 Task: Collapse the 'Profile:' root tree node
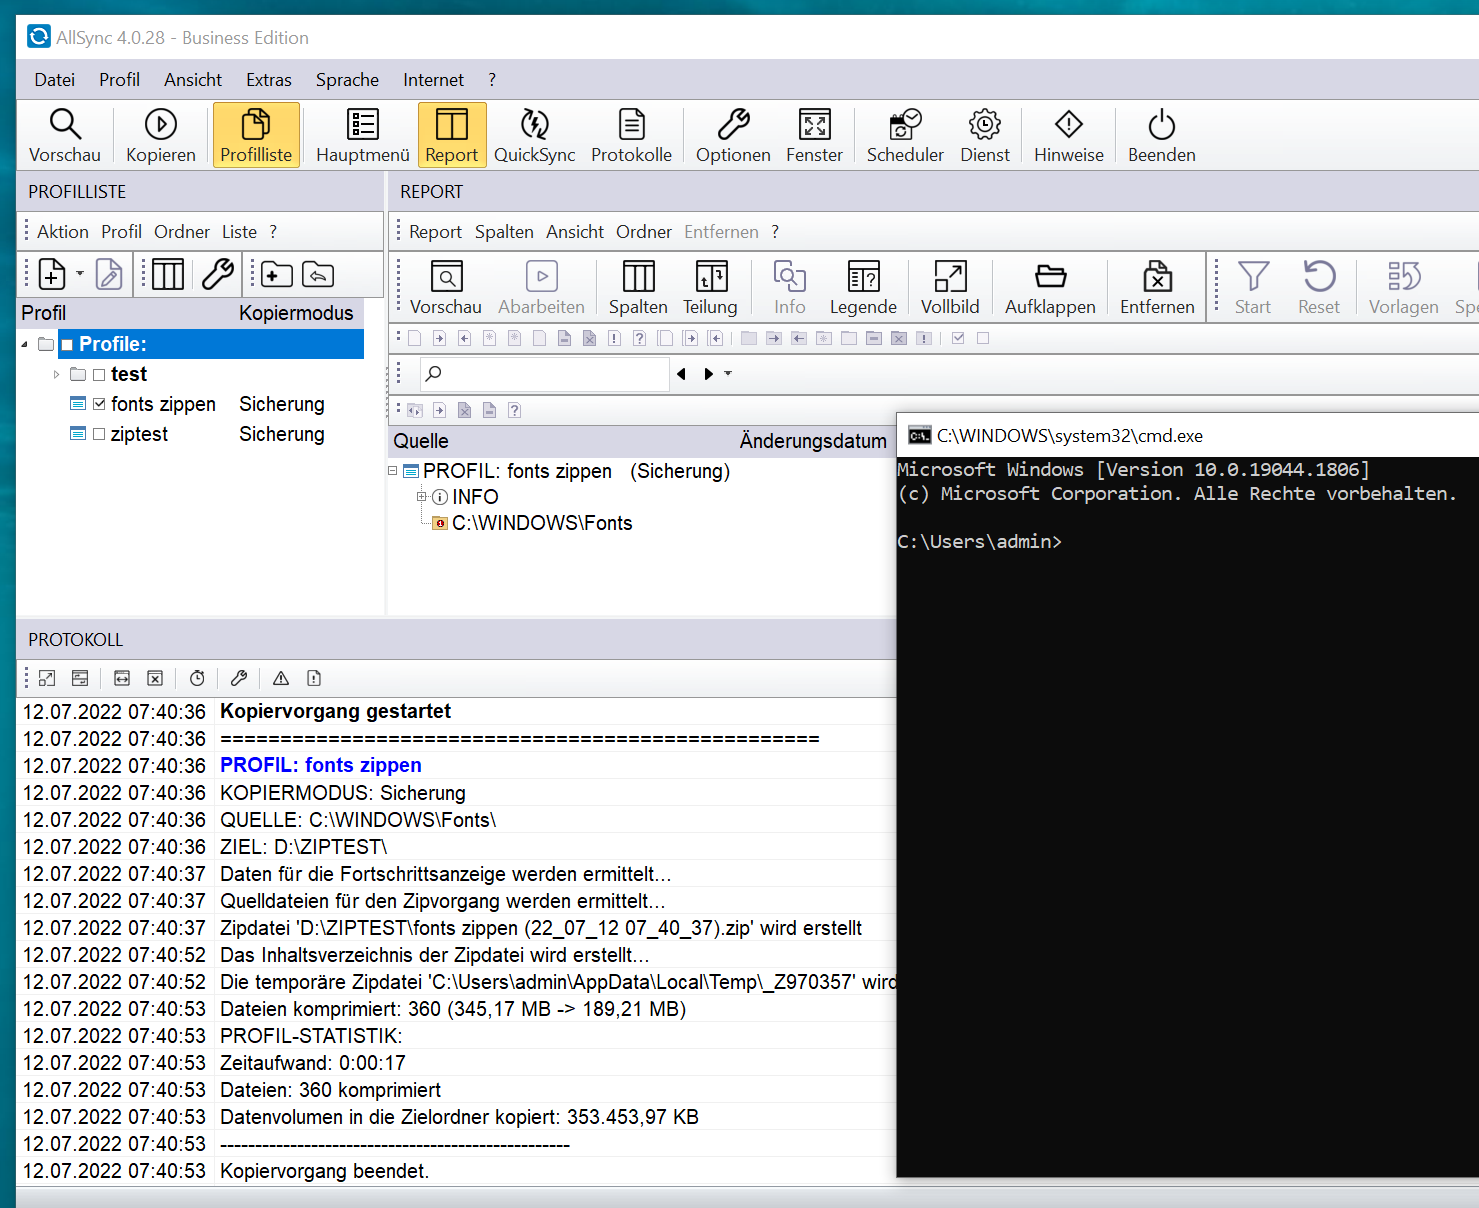[25, 345]
